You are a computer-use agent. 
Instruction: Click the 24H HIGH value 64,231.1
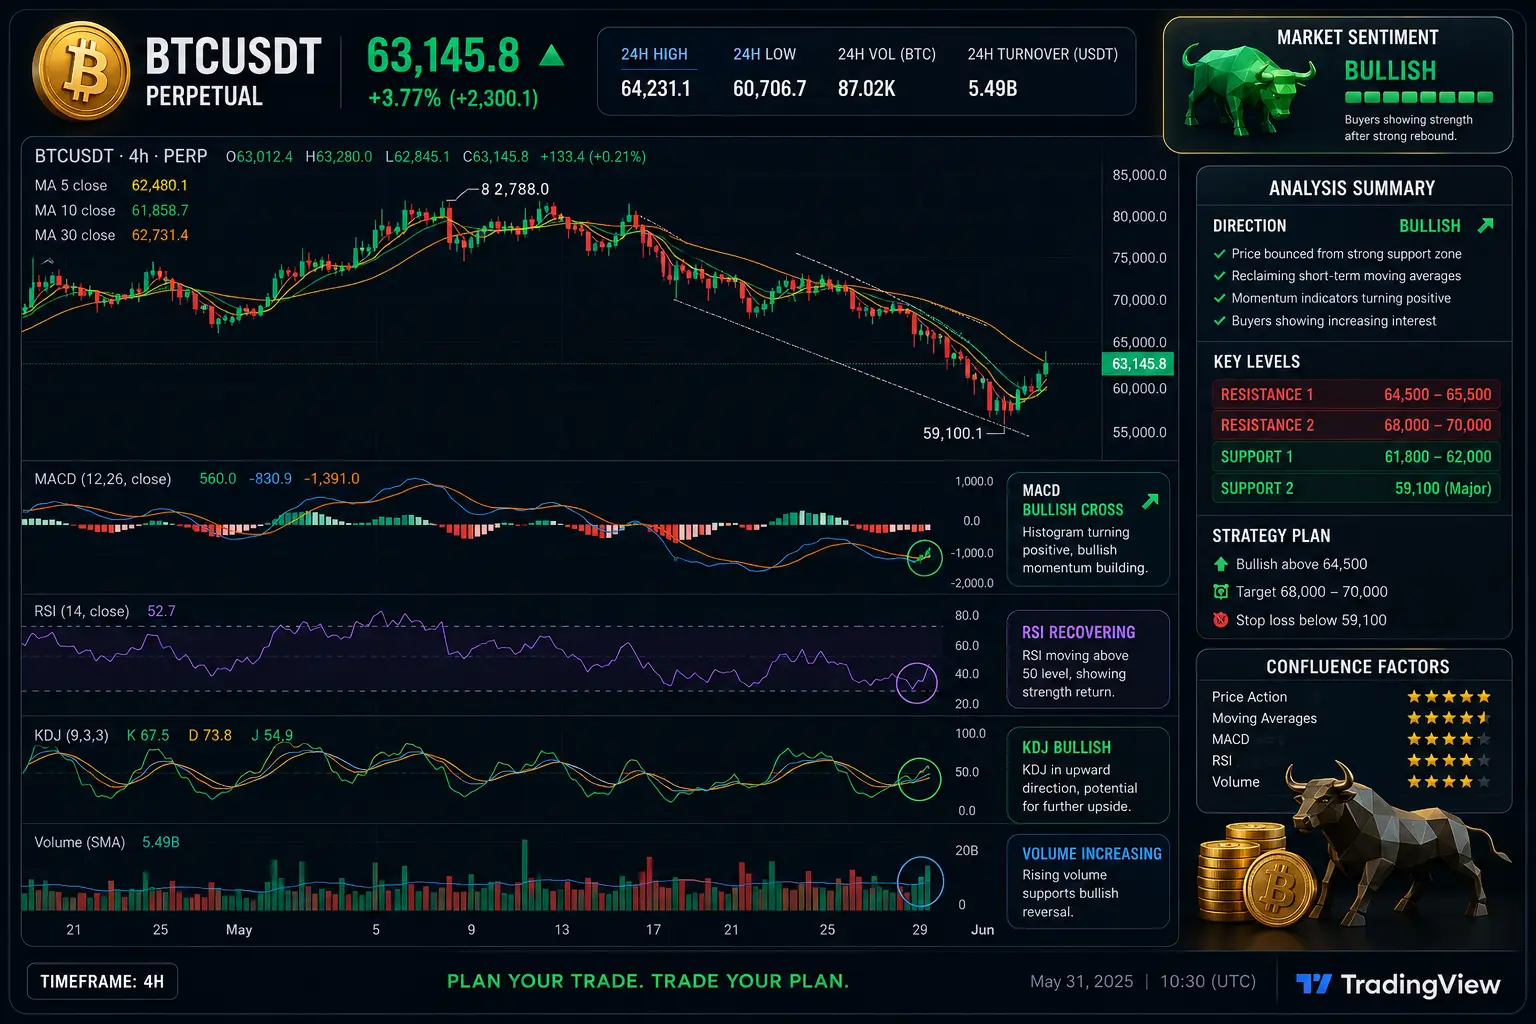[656, 89]
